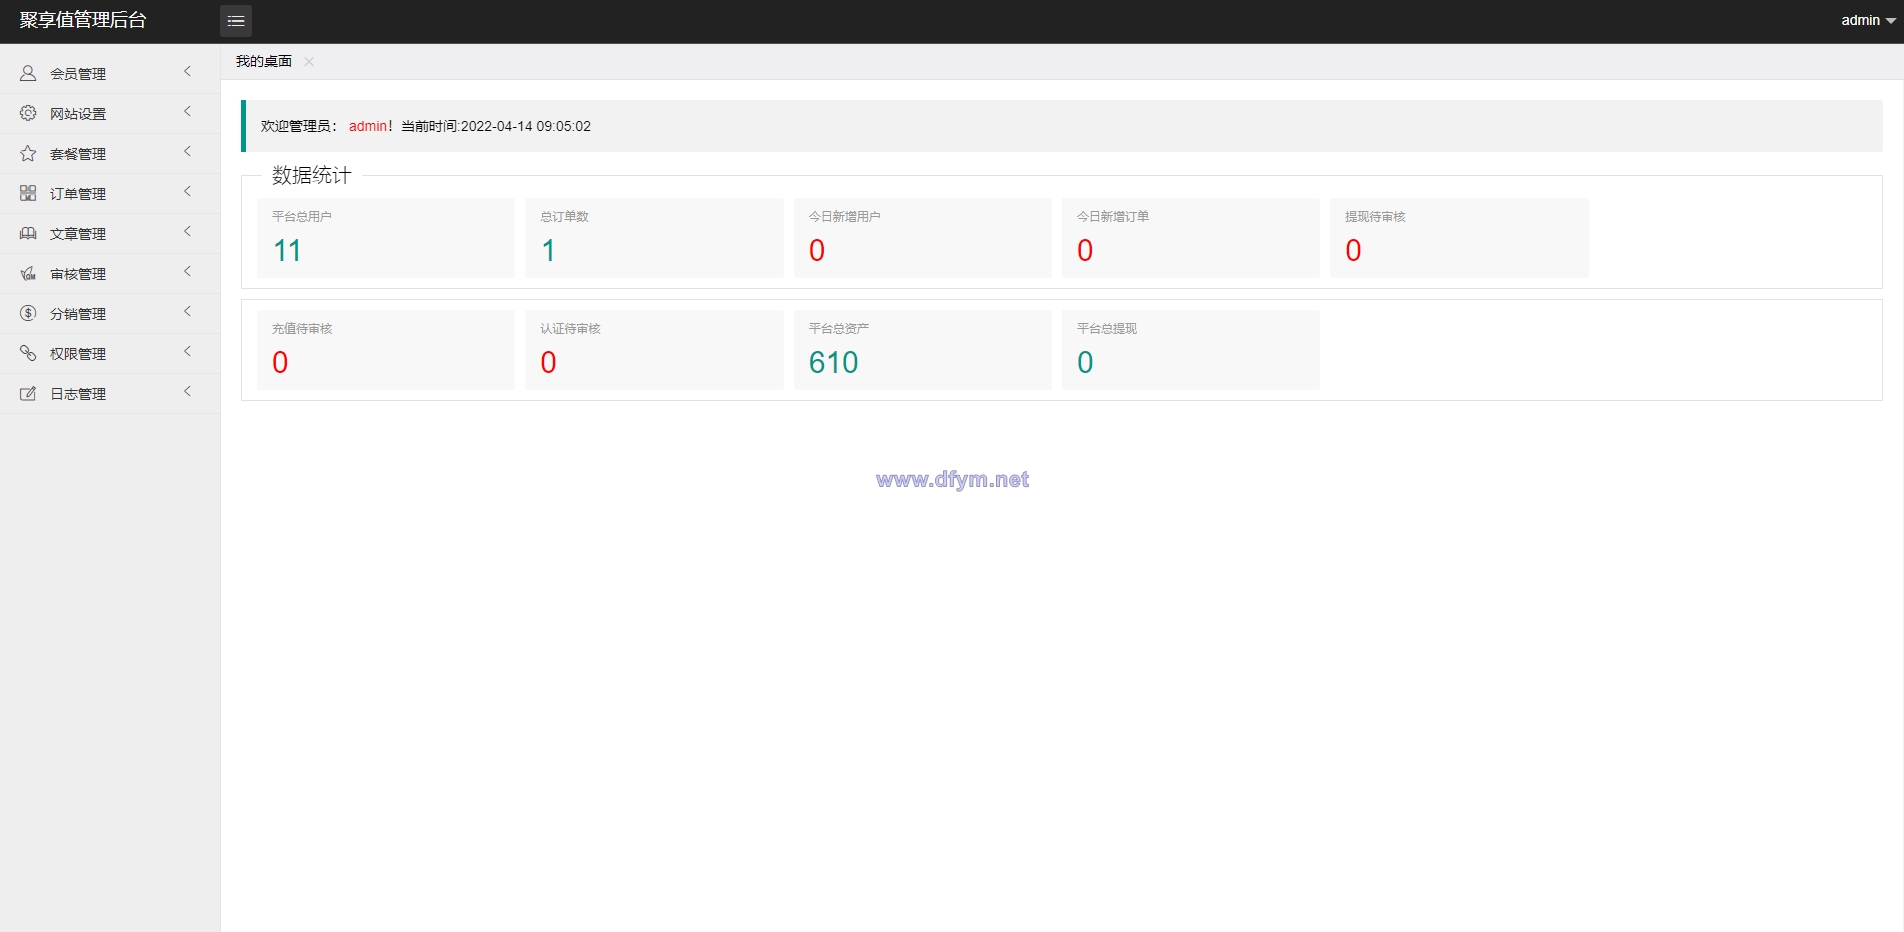Click the 平台总用户 label
This screenshot has height=932, width=1904.
302,216
